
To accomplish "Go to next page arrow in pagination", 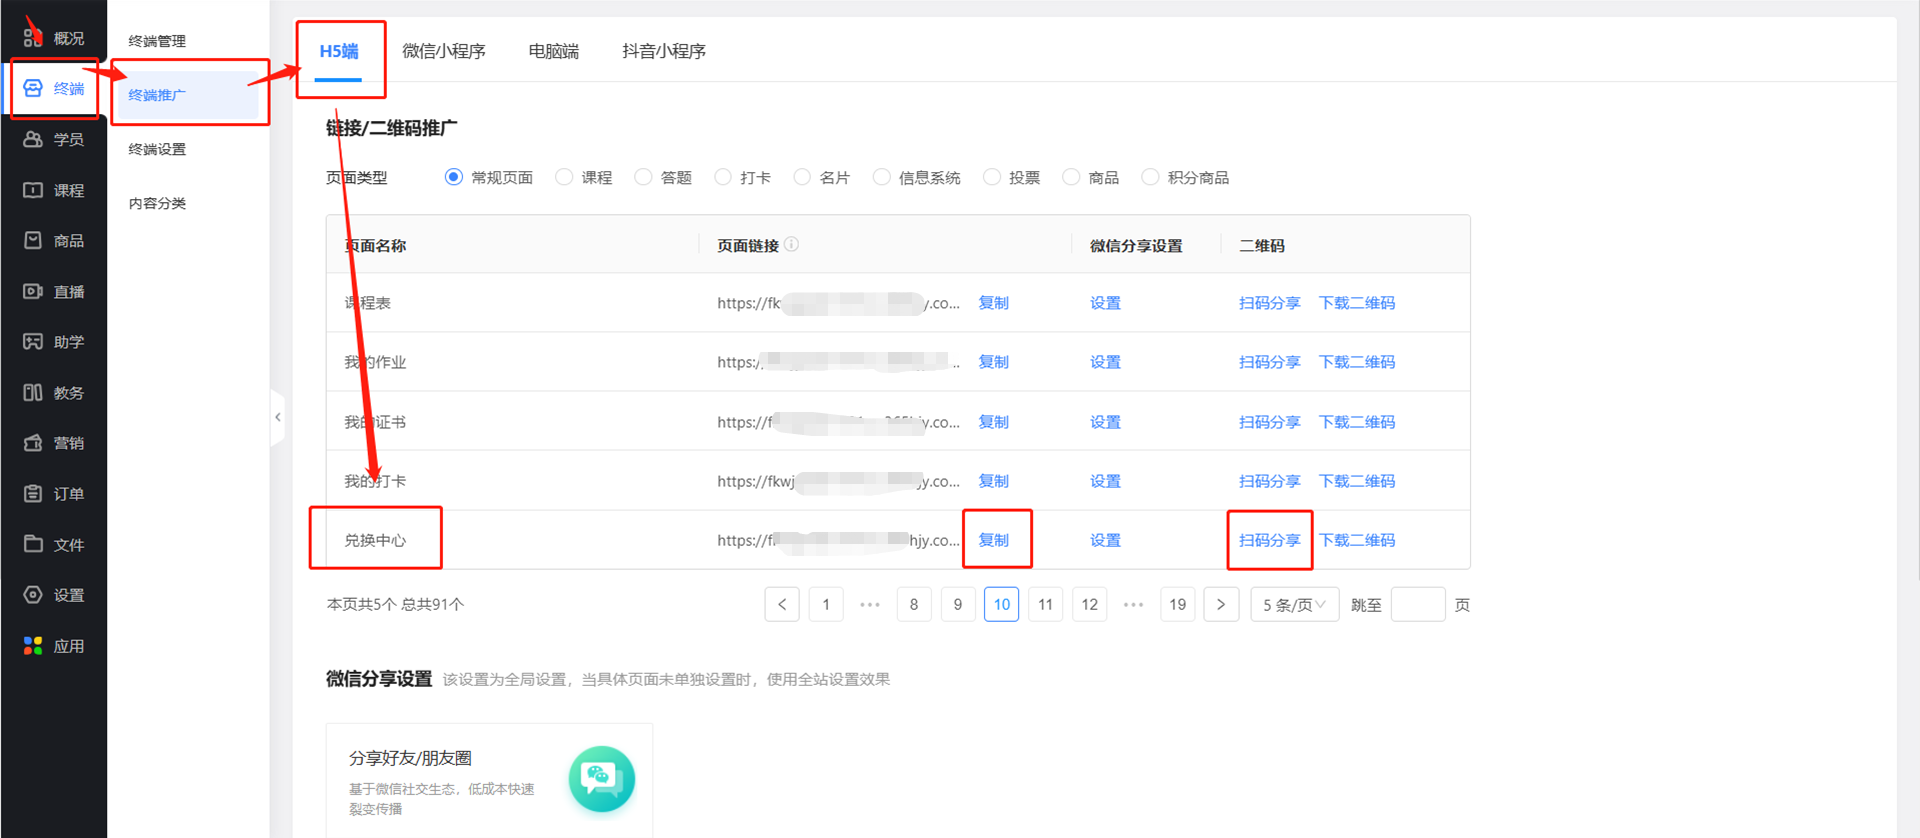I will tap(1221, 605).
